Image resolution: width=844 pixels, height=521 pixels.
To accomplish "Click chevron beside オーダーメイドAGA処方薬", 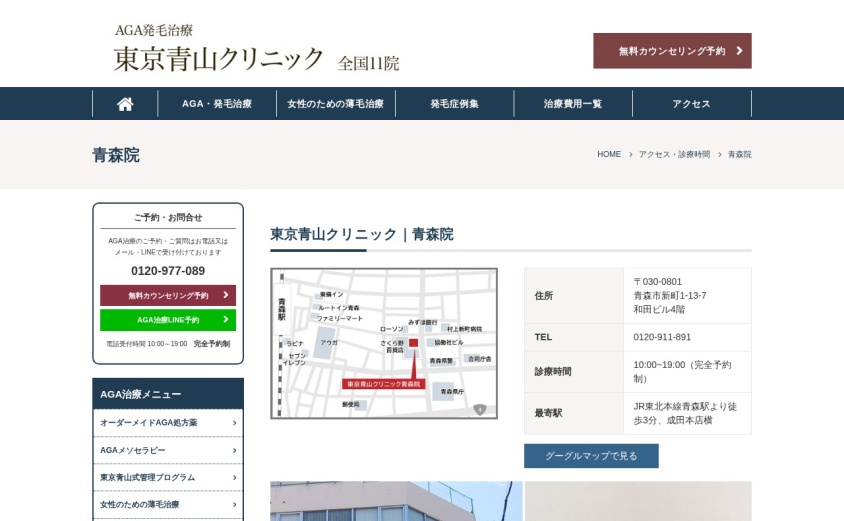I will coord(235,423).
